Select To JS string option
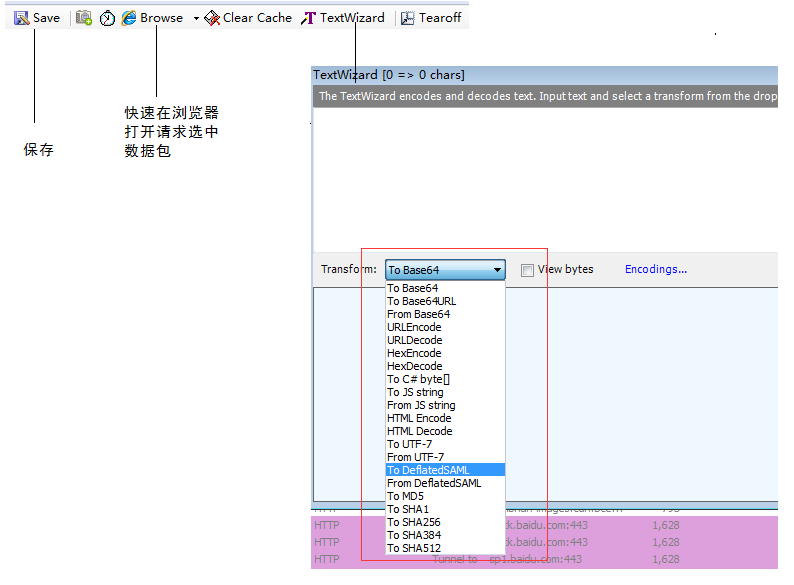Screen dimensions: 794x585 coord(445,392)
